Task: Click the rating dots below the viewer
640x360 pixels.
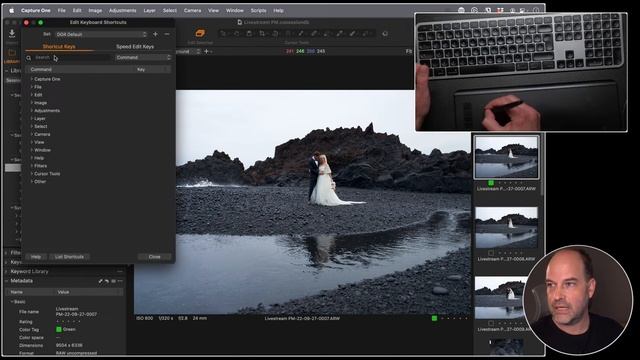Action: pos(454,318)
